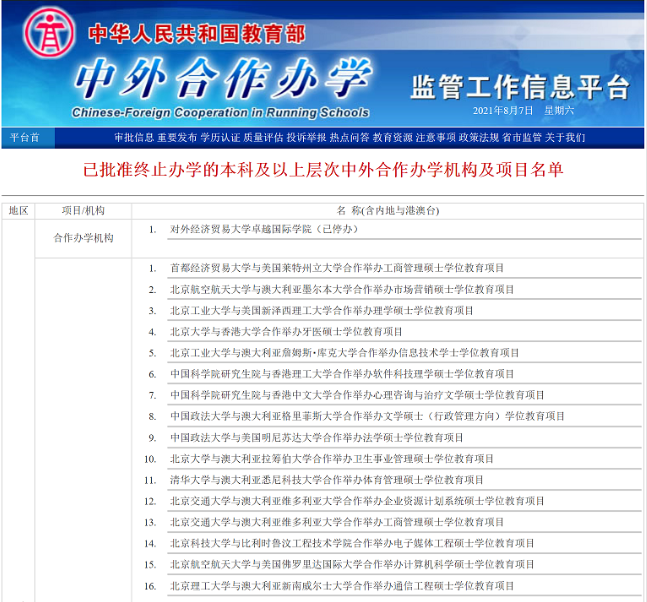Open the 重要发布 menu item
The image size is (647, 602).
177,137
